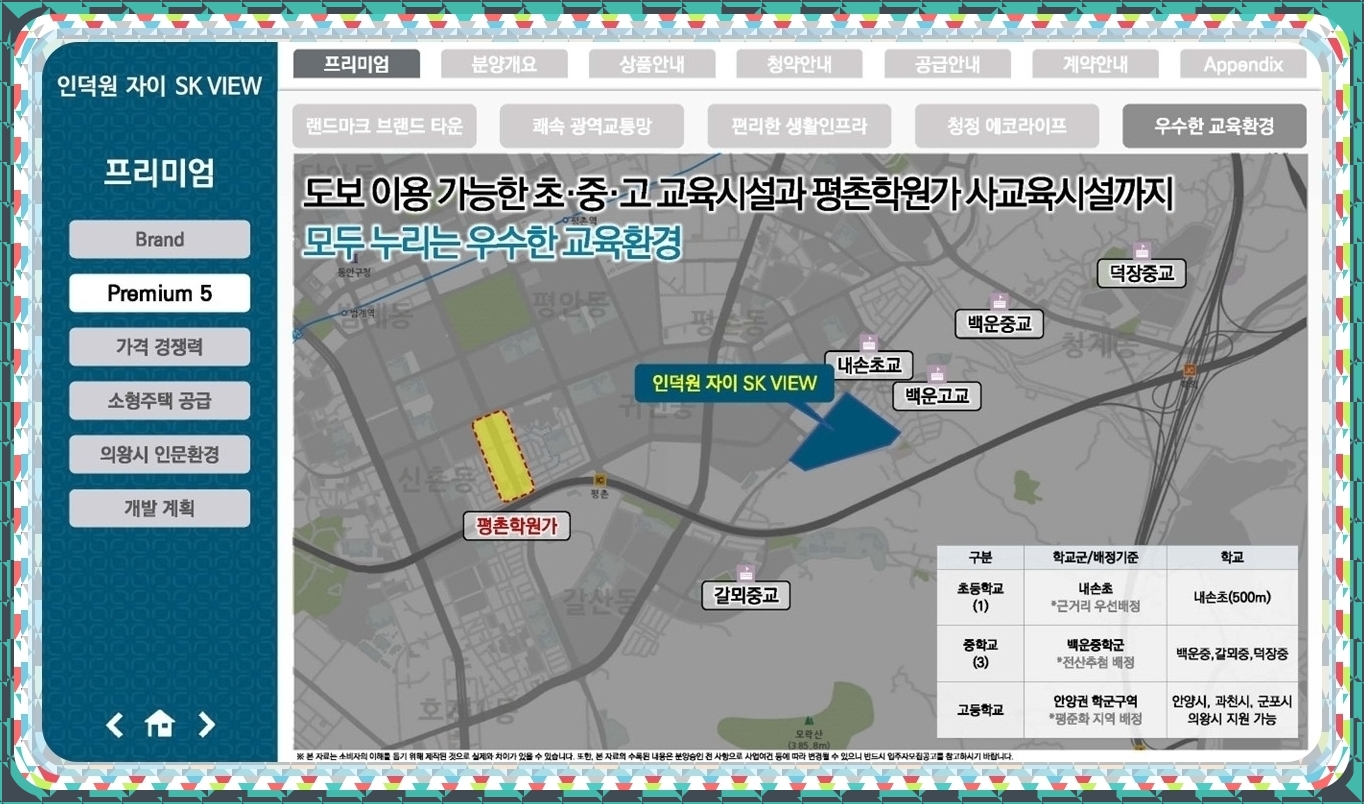
Task: Select 쾌속 광역교통망 sub-tab
Action: coord(592,126)
